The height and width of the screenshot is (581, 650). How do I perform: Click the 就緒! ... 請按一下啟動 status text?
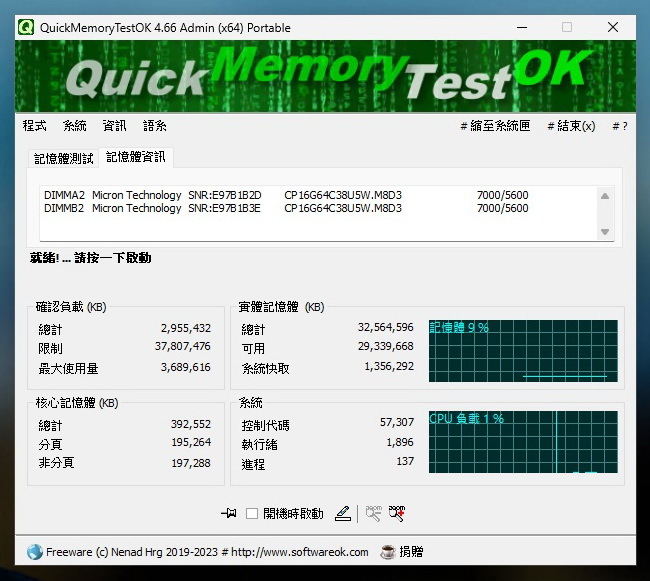click(90, 258)
